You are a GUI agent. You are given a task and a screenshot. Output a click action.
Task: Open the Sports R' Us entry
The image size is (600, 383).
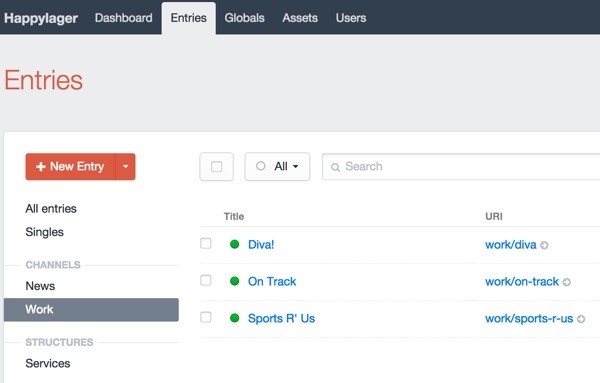(x=281, y=318)
